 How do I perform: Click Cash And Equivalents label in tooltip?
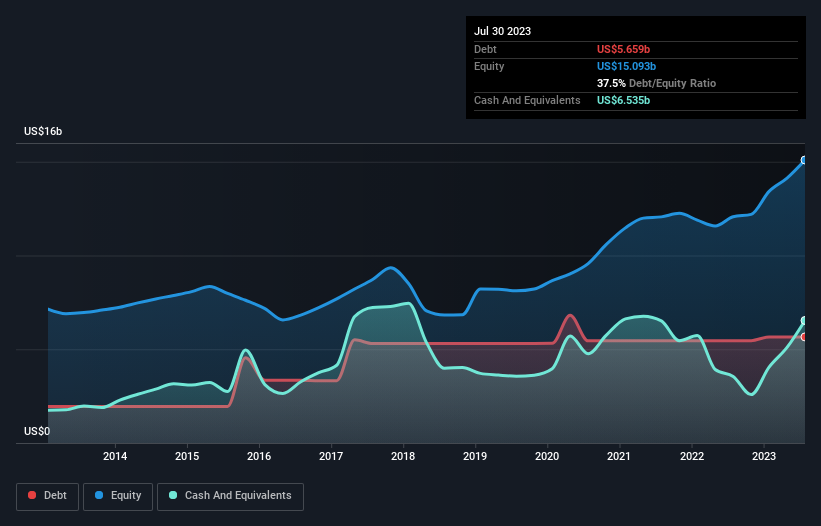point(527,100)
